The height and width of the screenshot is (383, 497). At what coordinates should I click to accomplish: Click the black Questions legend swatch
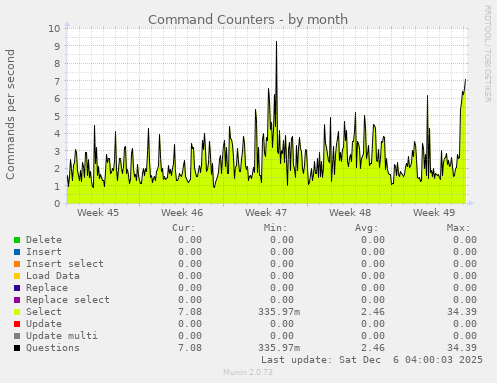click(x=17, y=348)
